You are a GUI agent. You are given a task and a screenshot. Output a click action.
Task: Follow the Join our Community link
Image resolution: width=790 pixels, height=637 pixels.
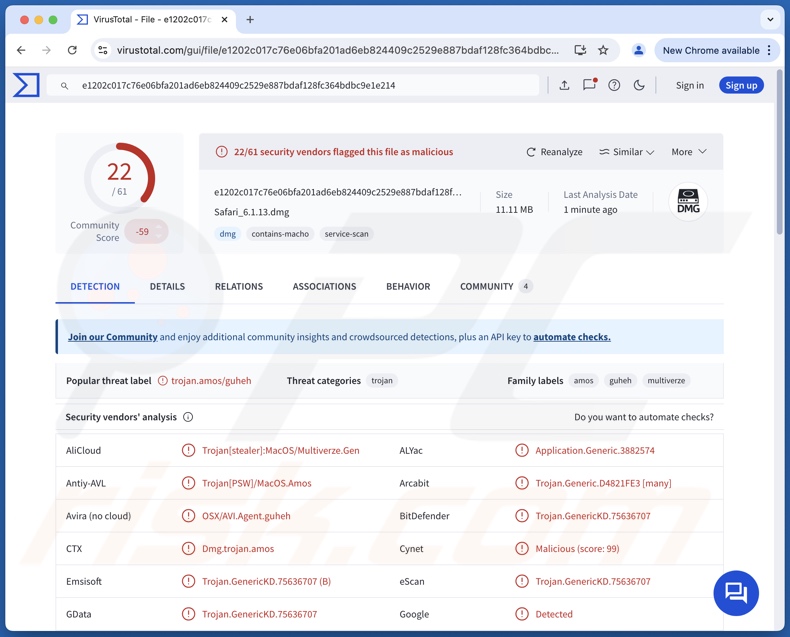(113, 337)
